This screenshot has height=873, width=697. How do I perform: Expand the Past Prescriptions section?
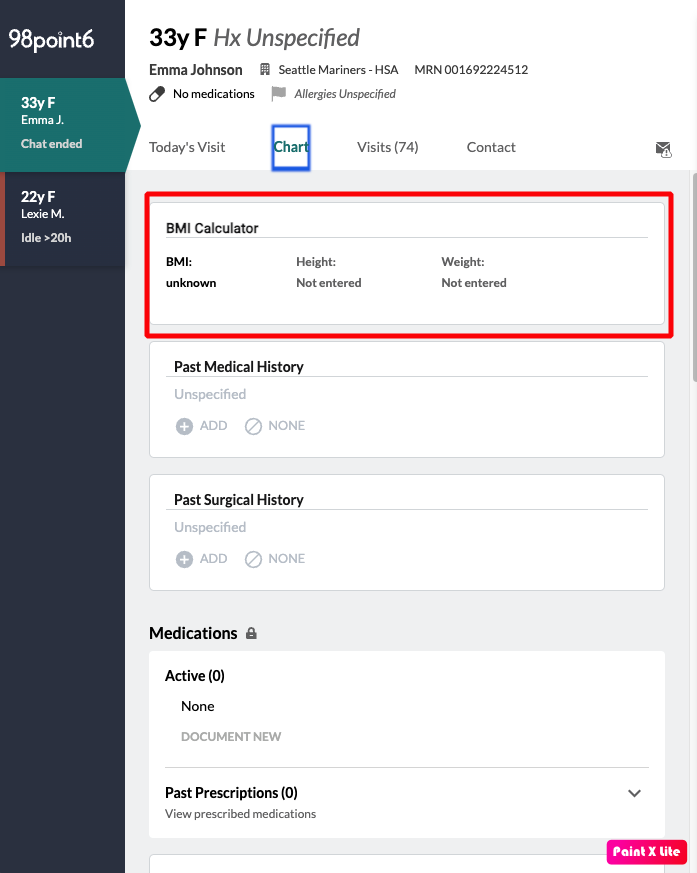634,793
